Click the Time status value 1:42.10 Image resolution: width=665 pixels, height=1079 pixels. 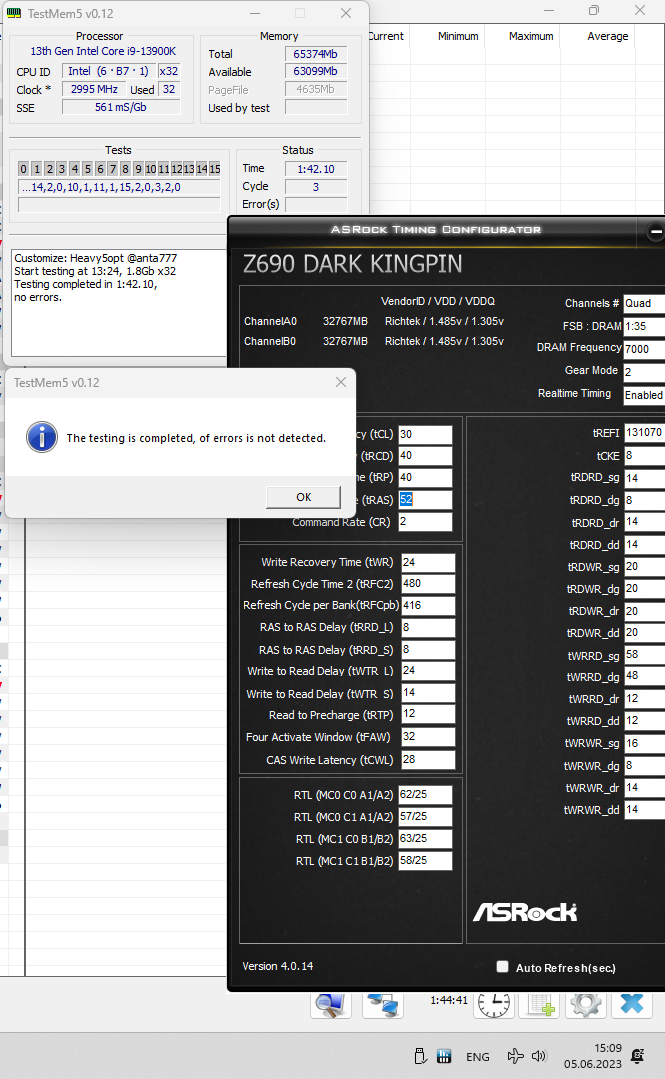tap(316, 169)
